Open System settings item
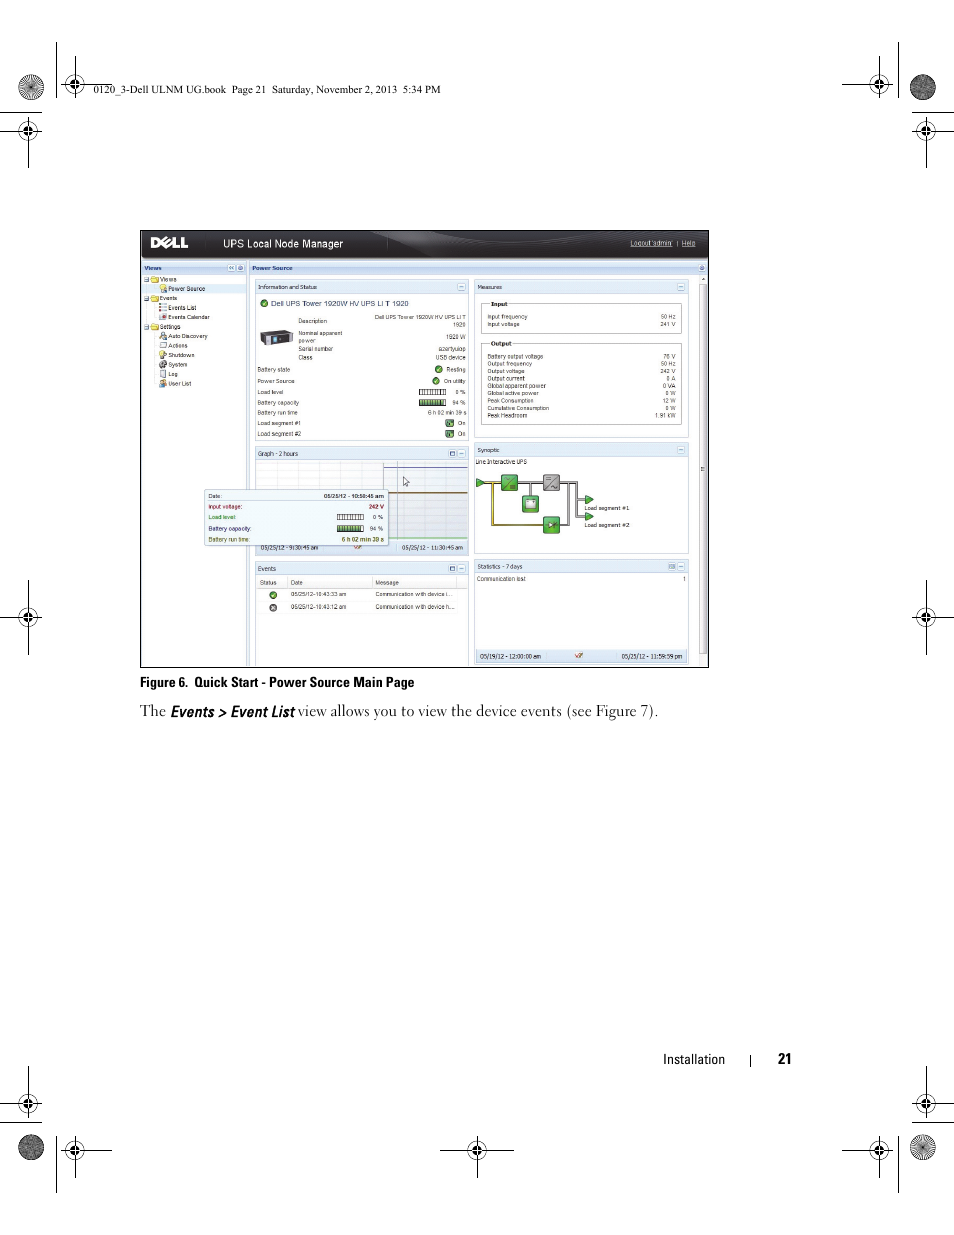954x1235 pixels. 178,365
